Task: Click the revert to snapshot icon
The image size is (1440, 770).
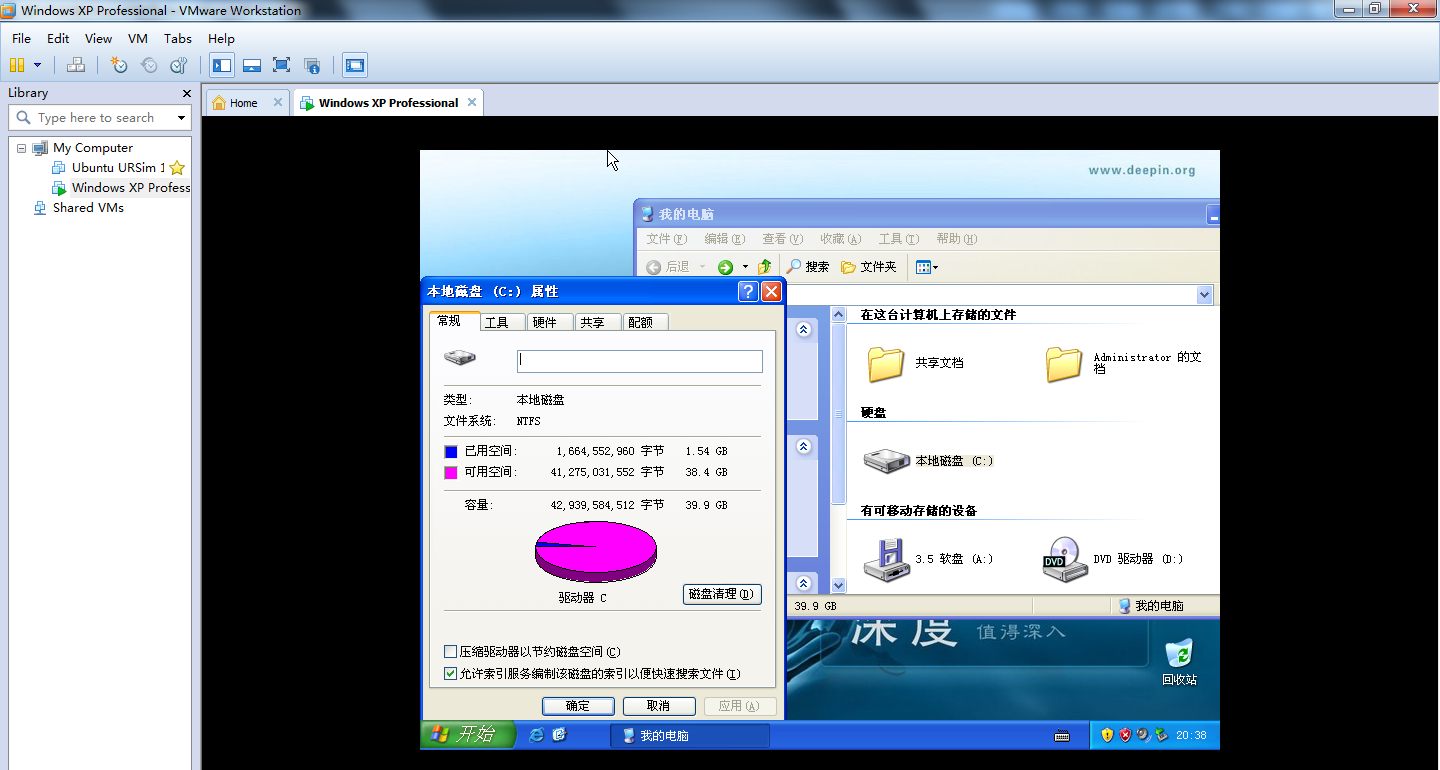Action: [x=149, y=65]
